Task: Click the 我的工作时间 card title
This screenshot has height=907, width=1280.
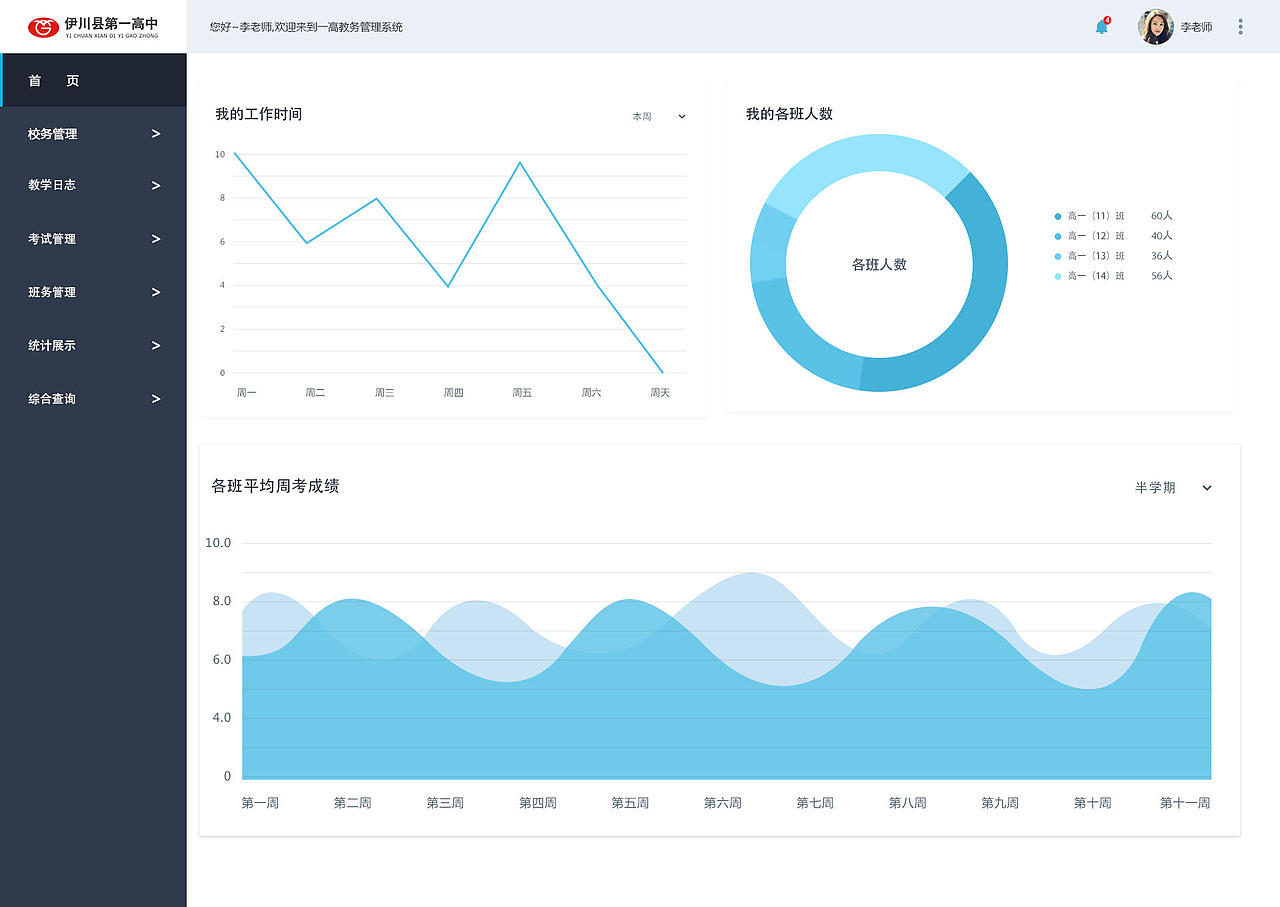Action: click(258, 114)
